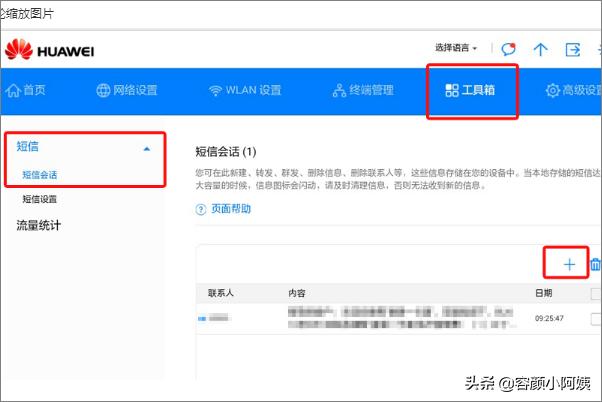Go to the 网络设置 tab
Image resolution: width=602 pixels, height=402 pixels.
[127, 90]
